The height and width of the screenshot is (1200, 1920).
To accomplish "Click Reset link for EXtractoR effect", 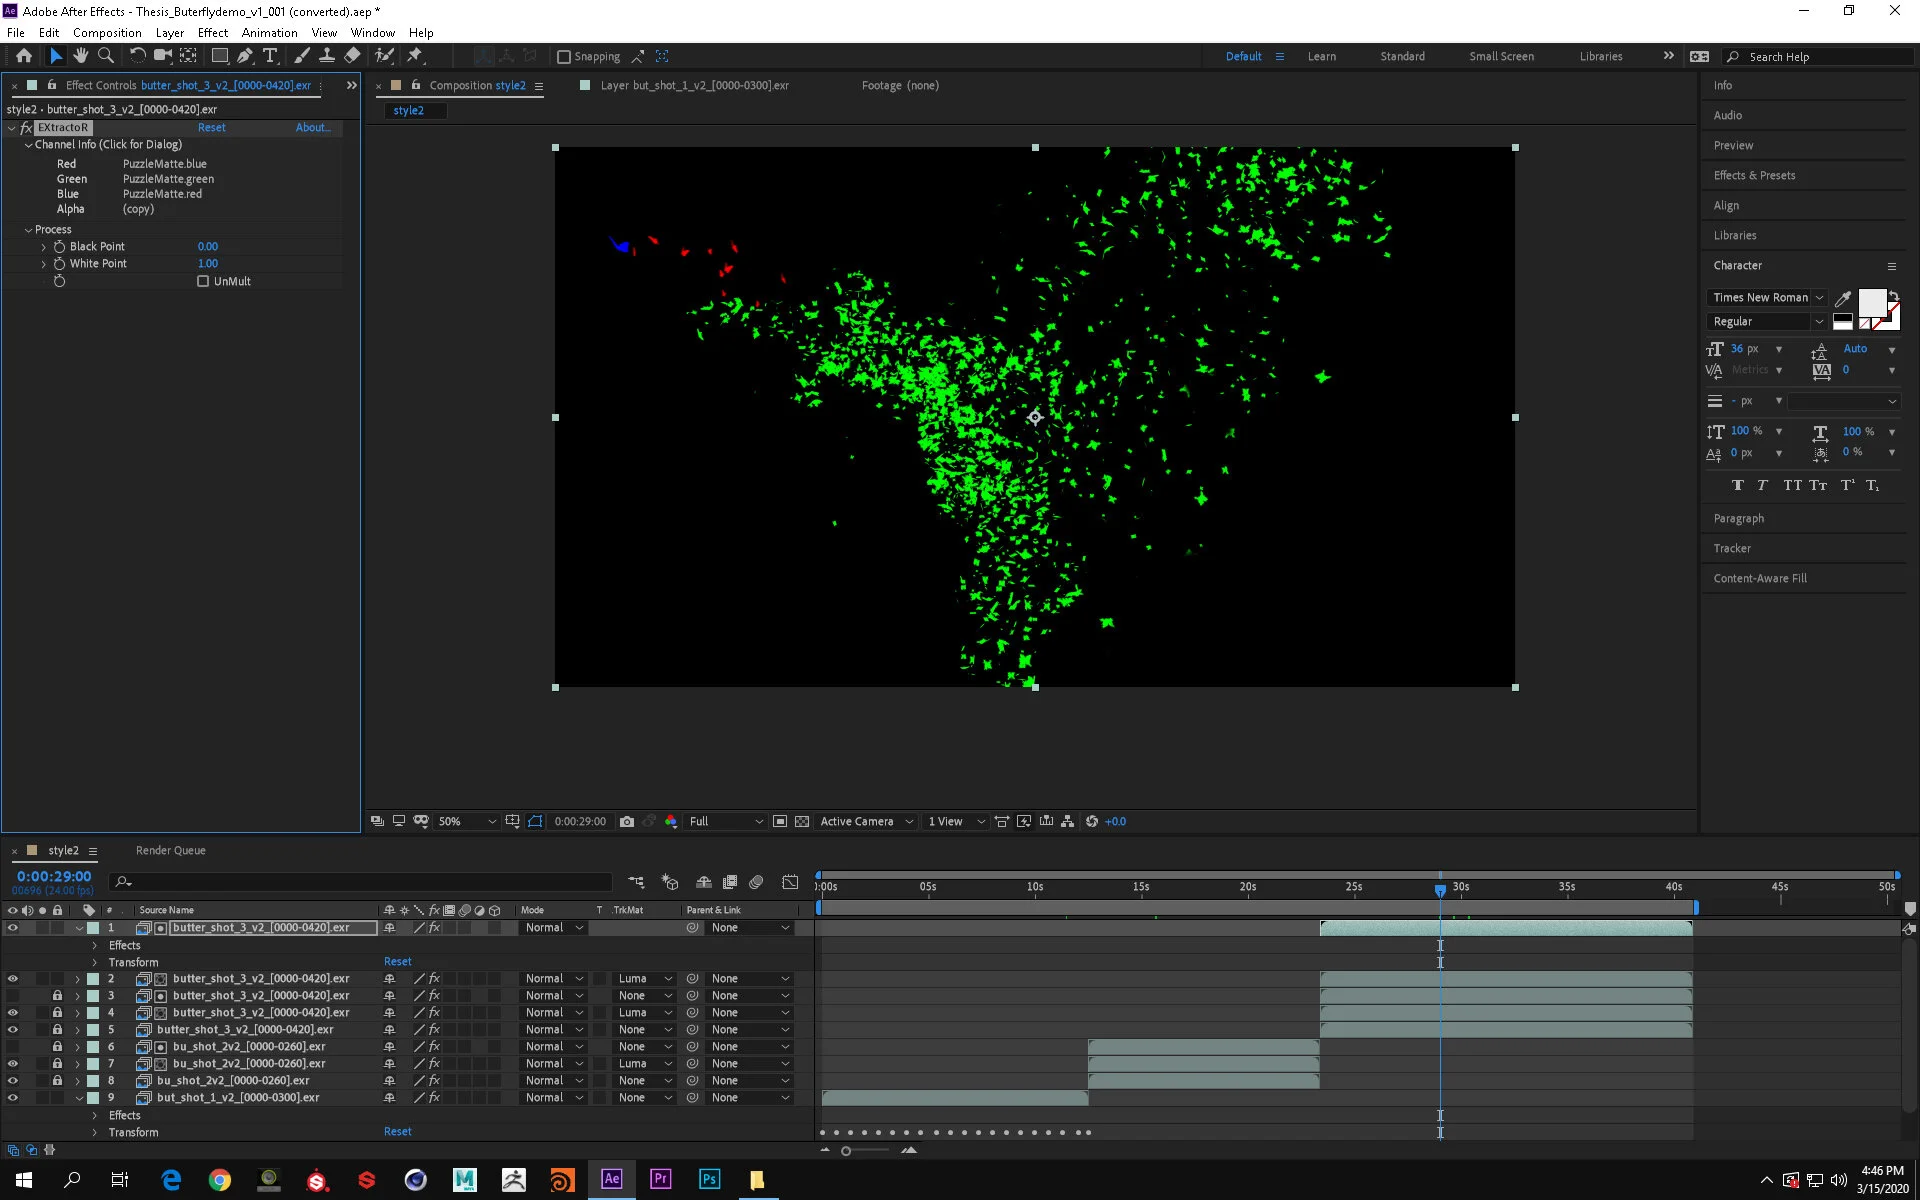I will tap(211, 127).
